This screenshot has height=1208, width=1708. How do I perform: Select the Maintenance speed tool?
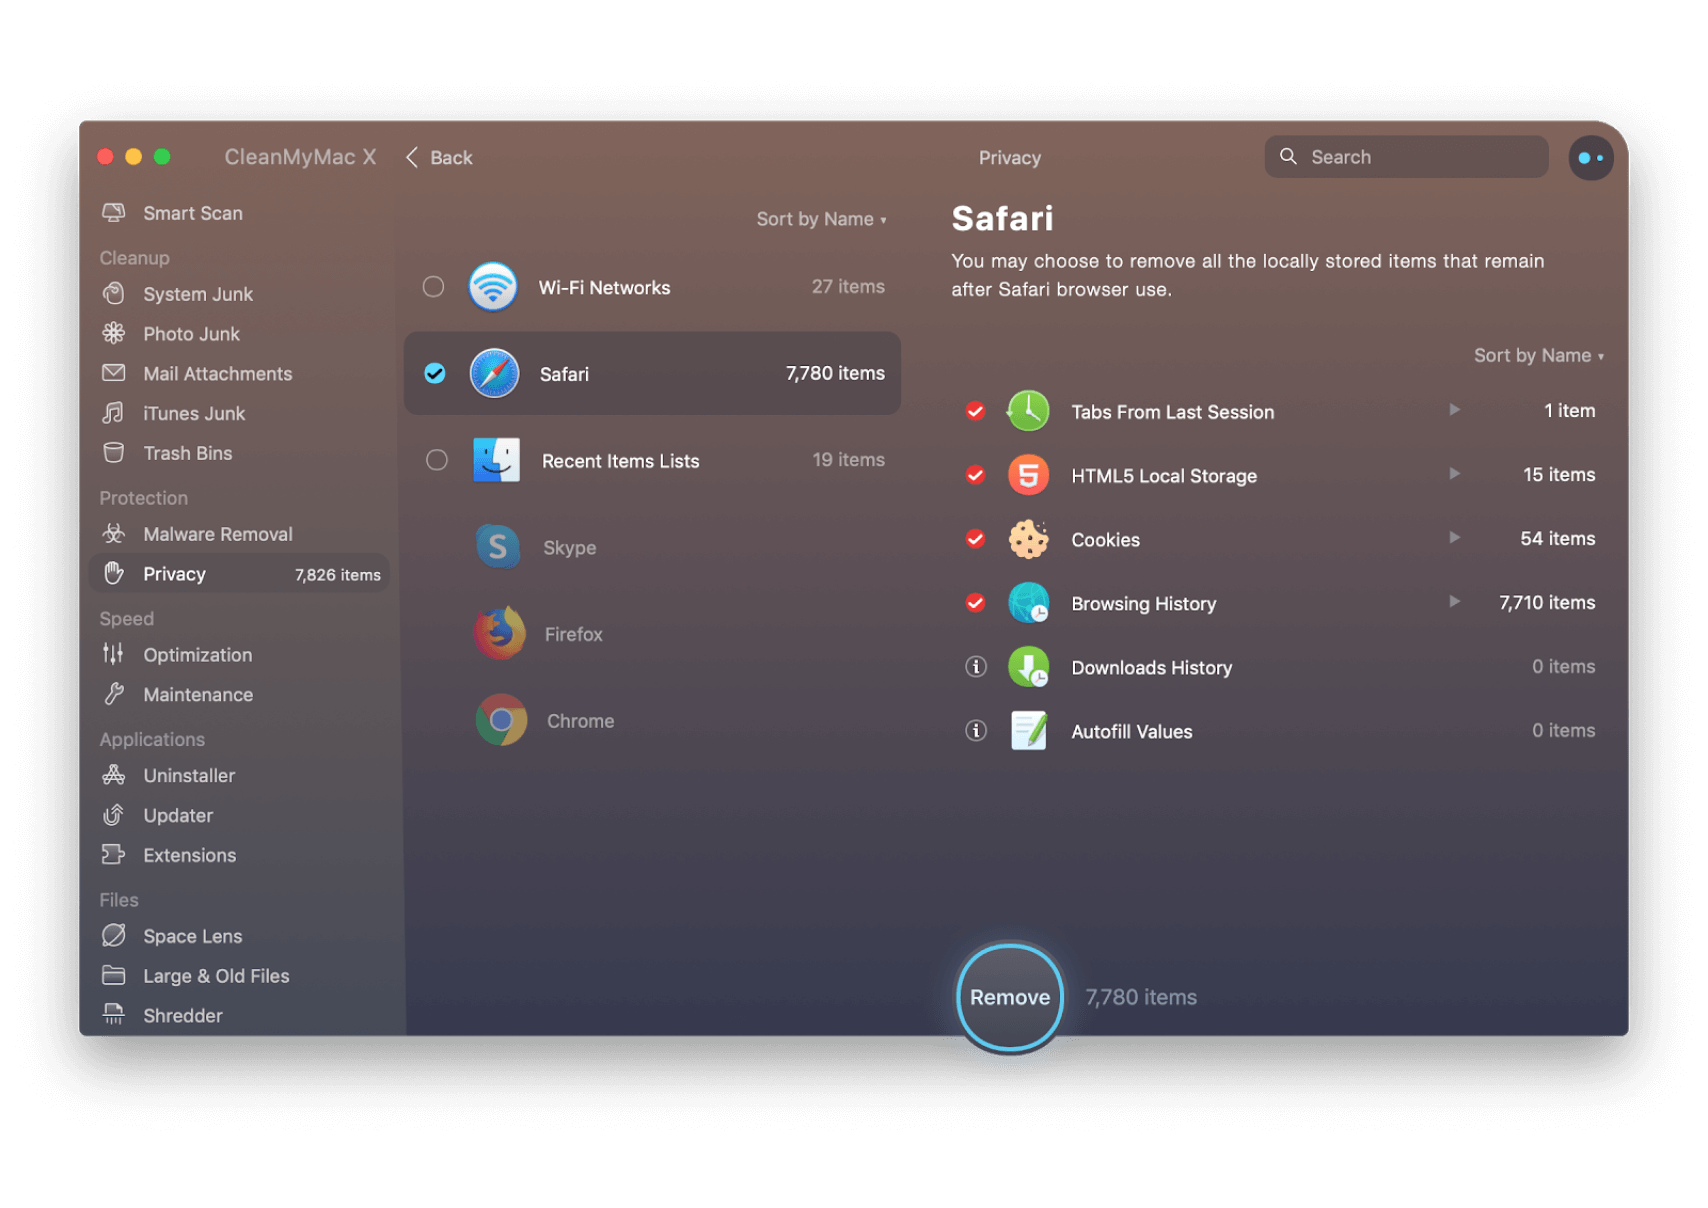197,694
